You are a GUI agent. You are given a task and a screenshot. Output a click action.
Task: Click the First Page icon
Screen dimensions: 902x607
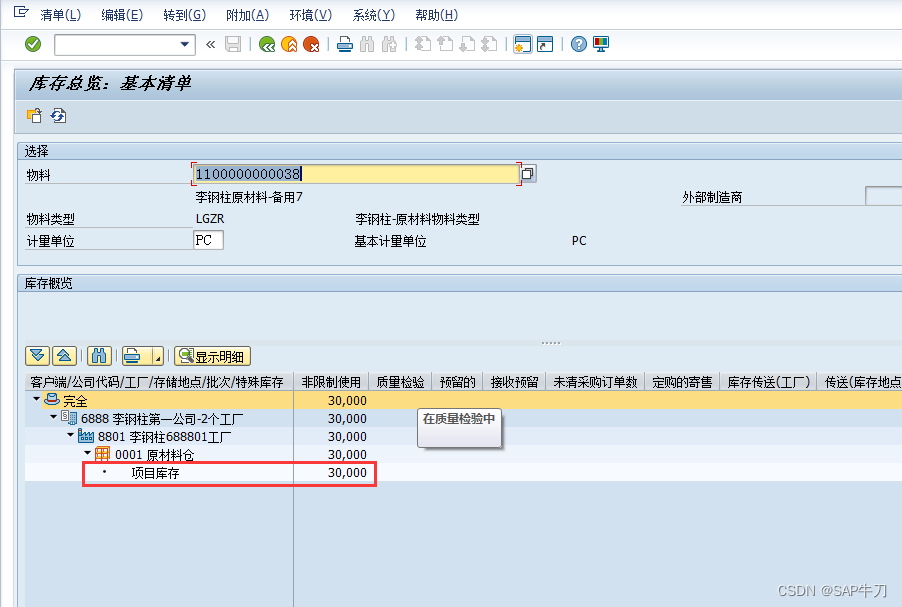(x=423, y=44)
